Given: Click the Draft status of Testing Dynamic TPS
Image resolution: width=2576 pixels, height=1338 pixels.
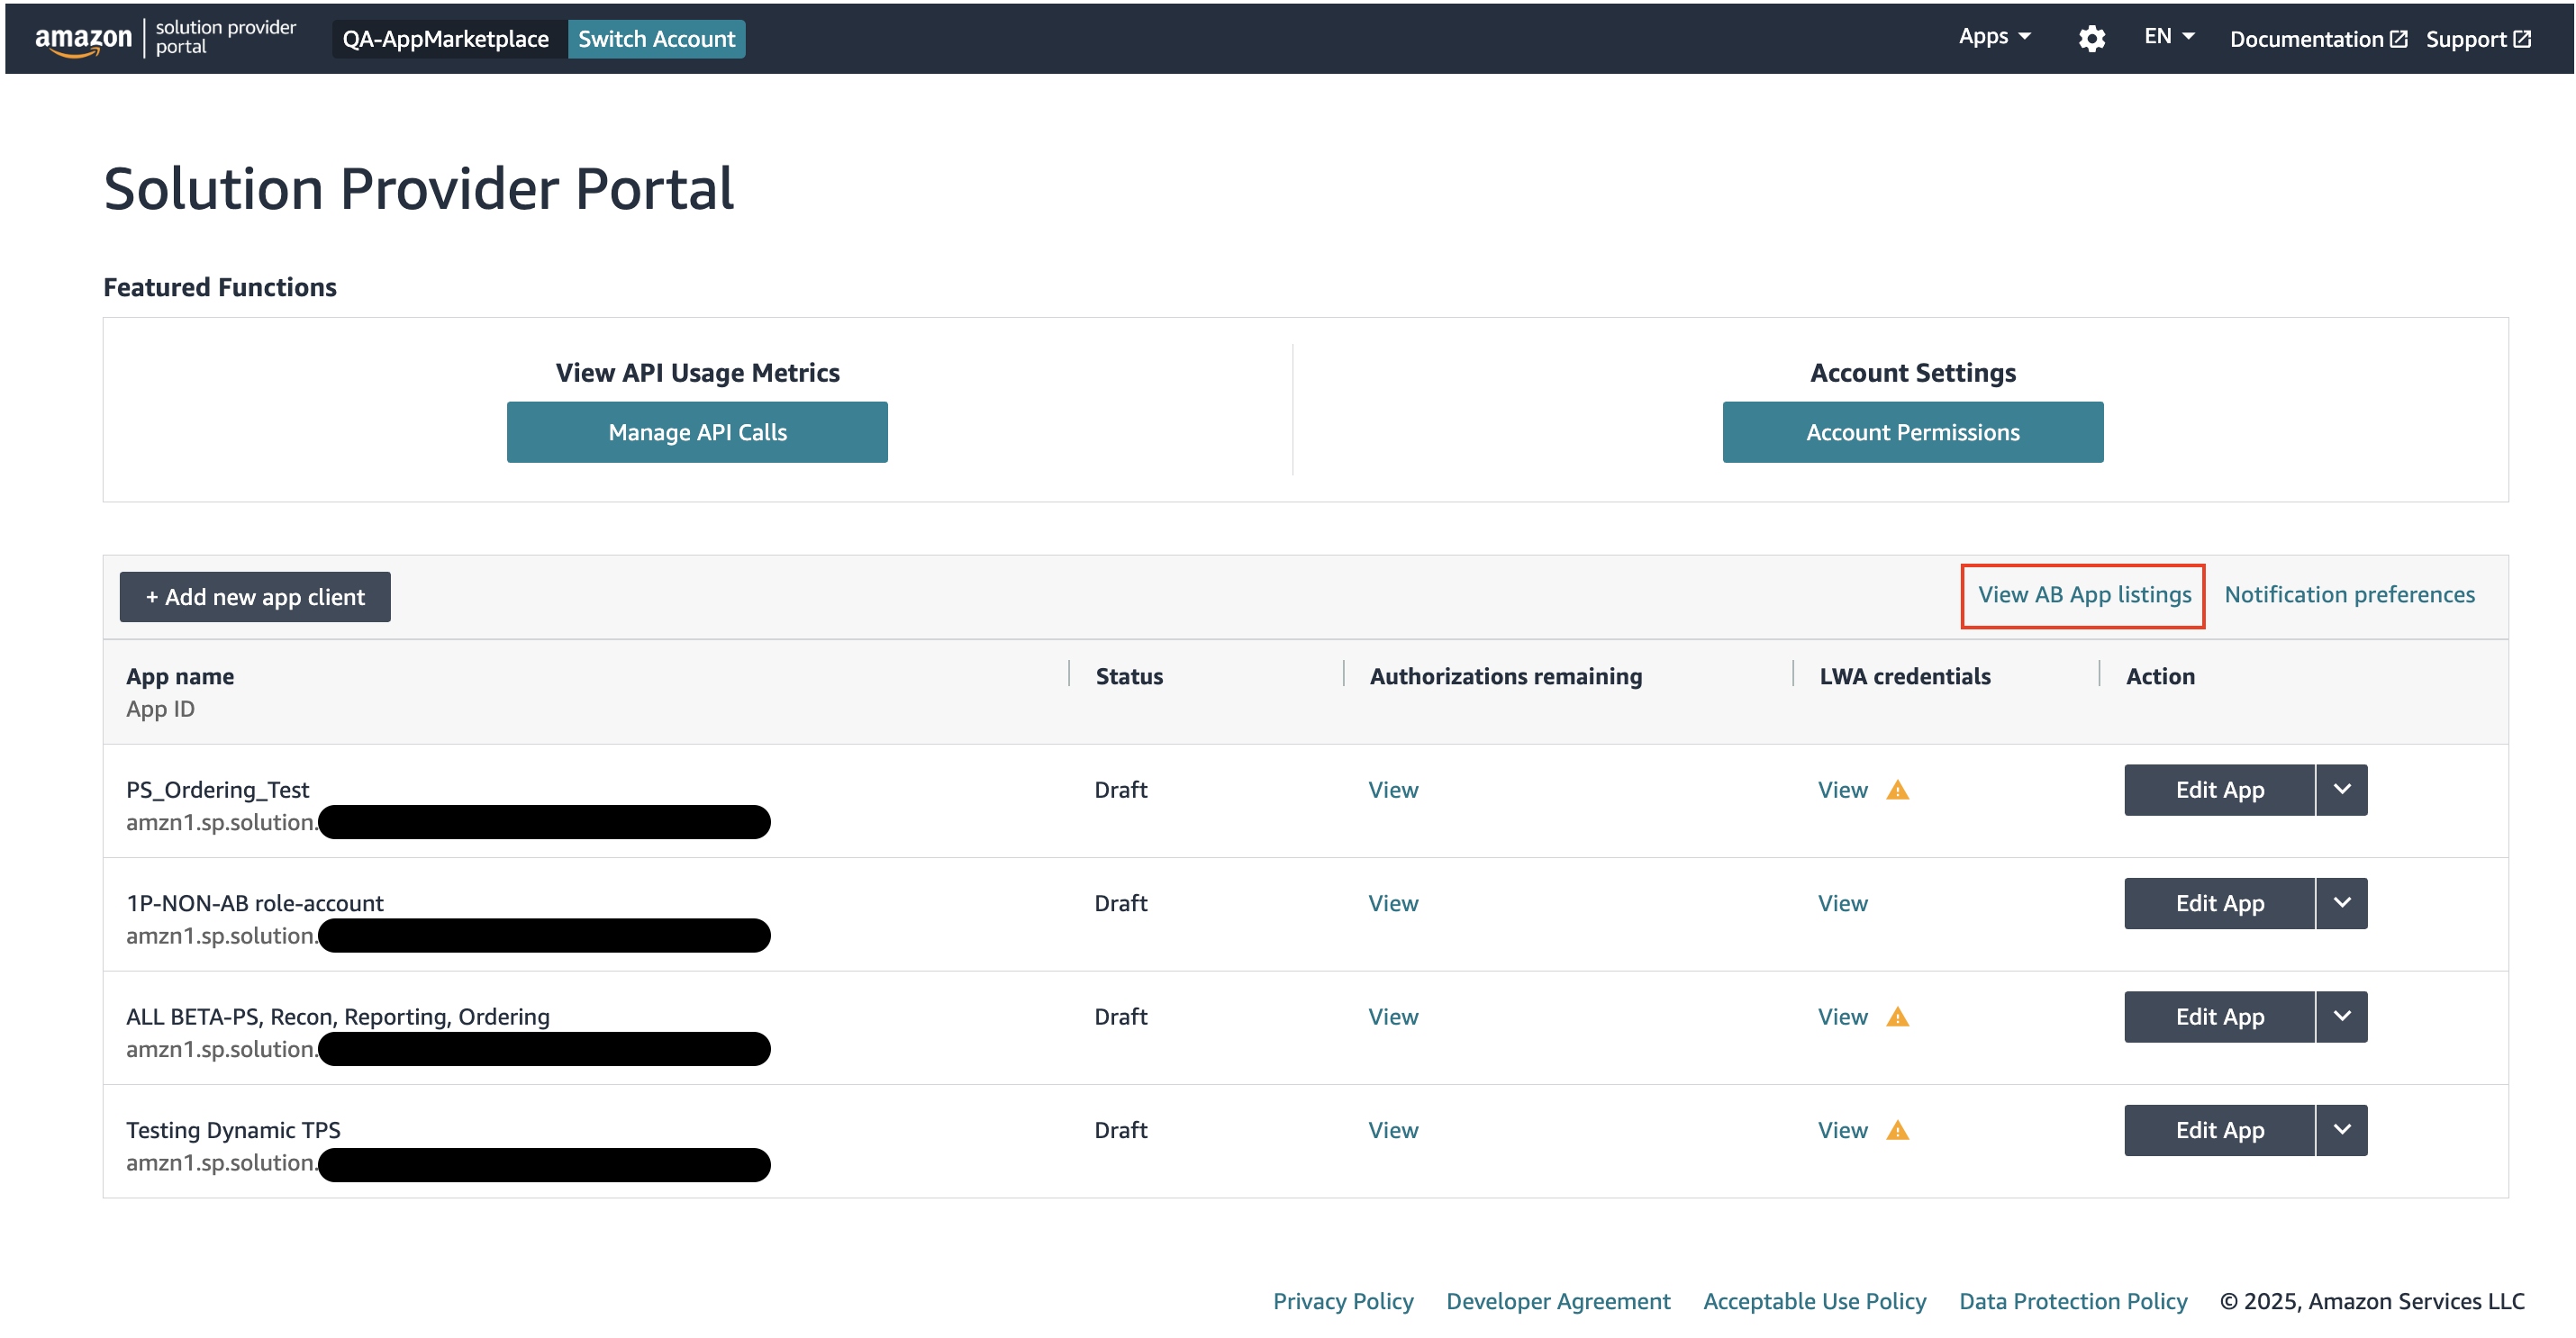Looking at the screenshot, I should coord(1121,1130).
